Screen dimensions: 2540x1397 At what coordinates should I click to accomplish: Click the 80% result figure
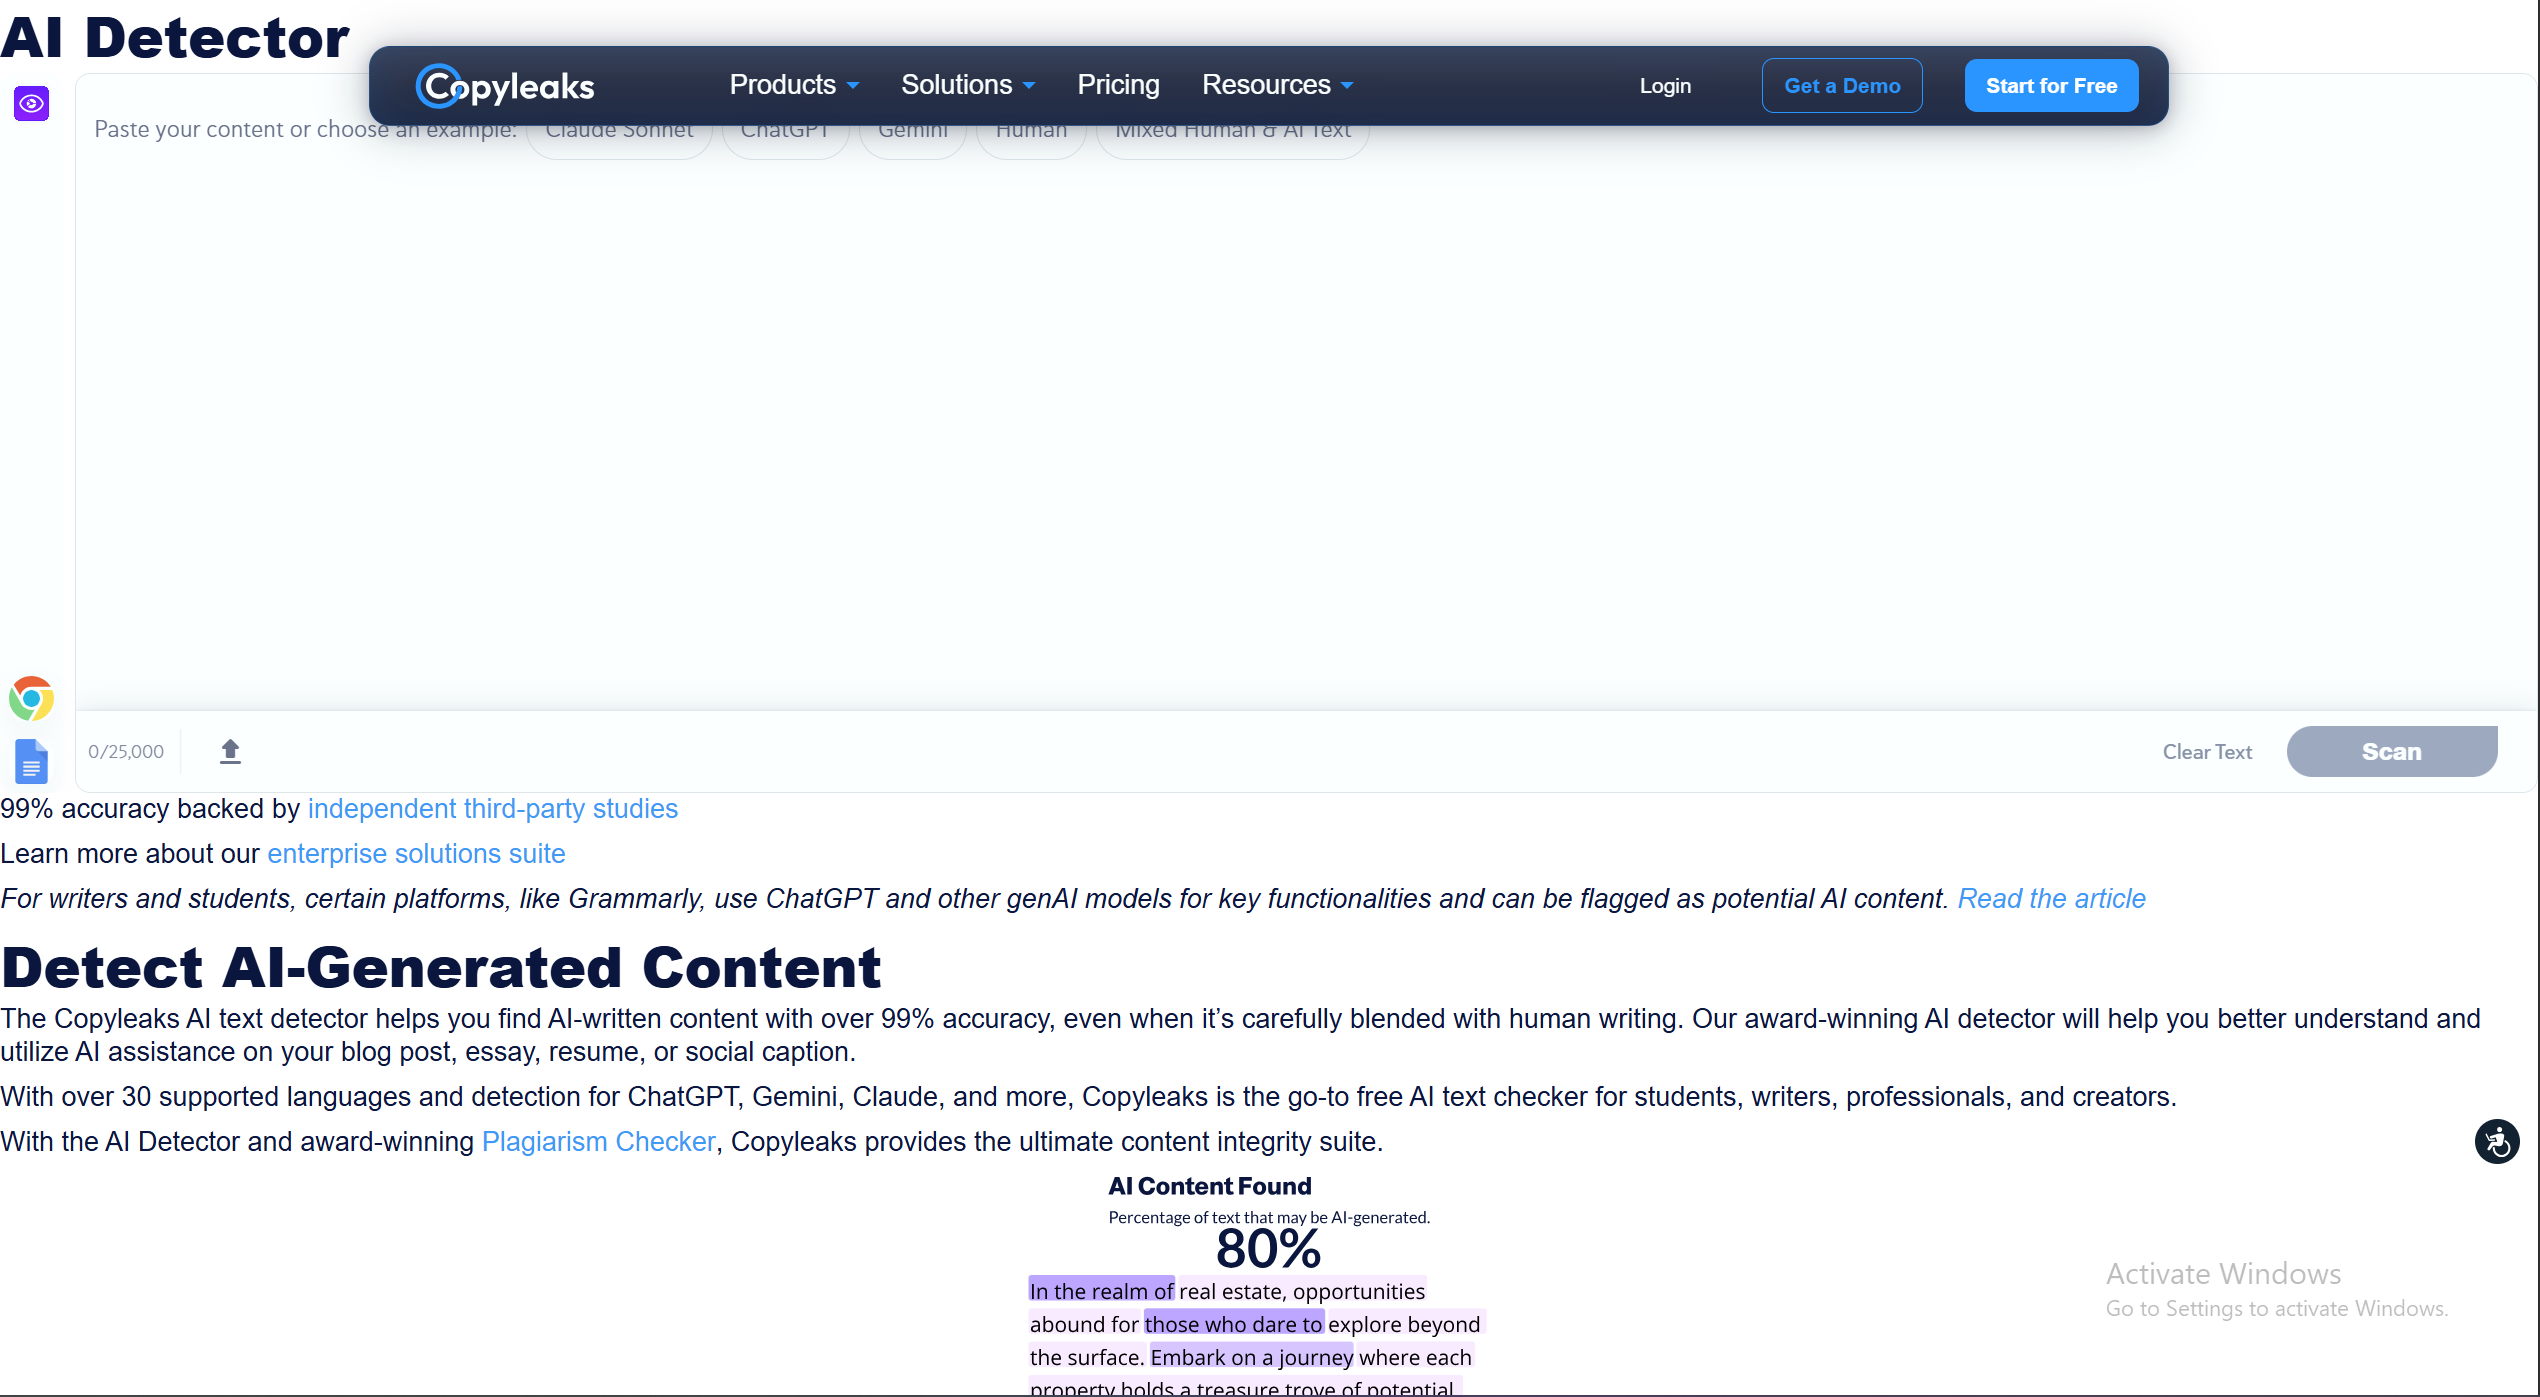[x=1268, y=1250]
